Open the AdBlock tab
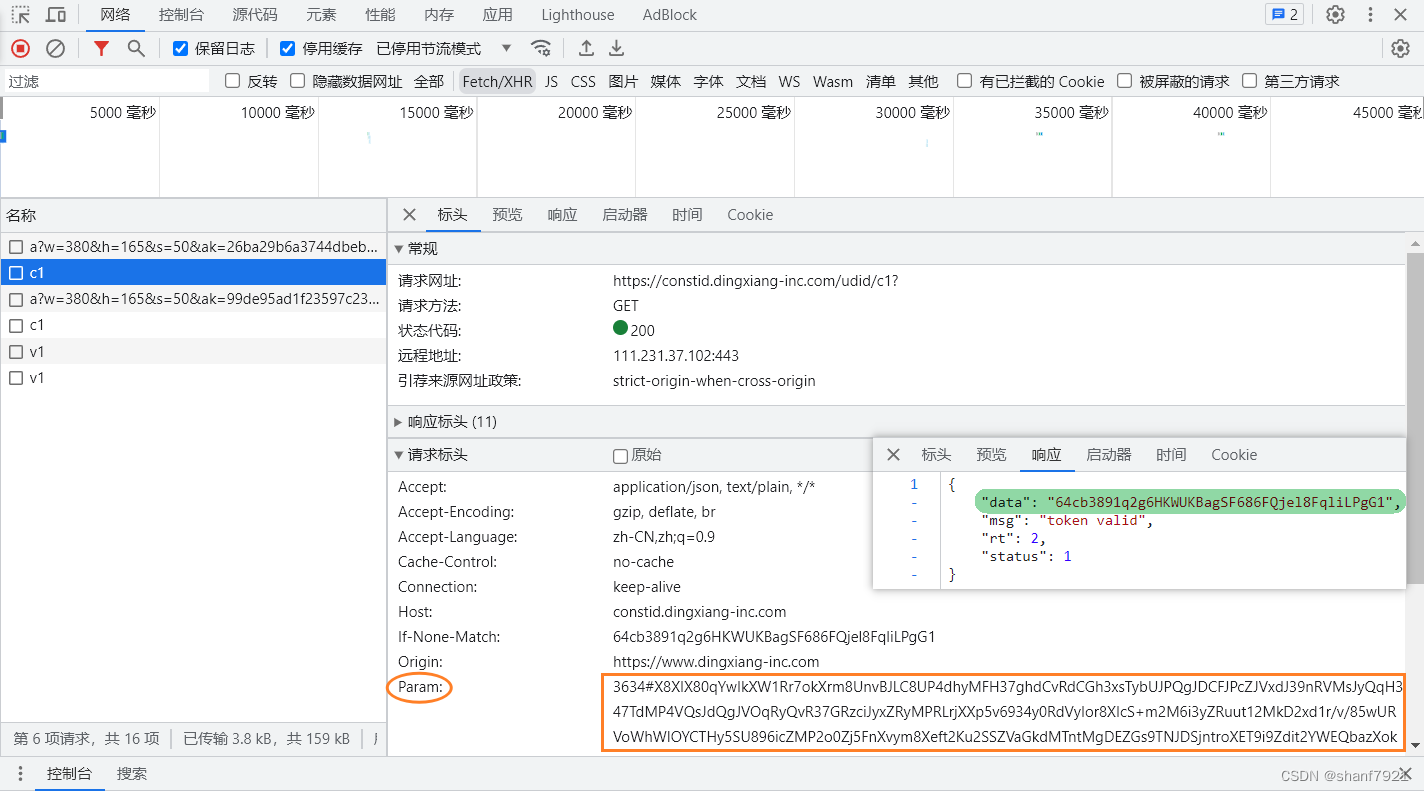Screen dimensions: 1424x791 coord(670,15)
